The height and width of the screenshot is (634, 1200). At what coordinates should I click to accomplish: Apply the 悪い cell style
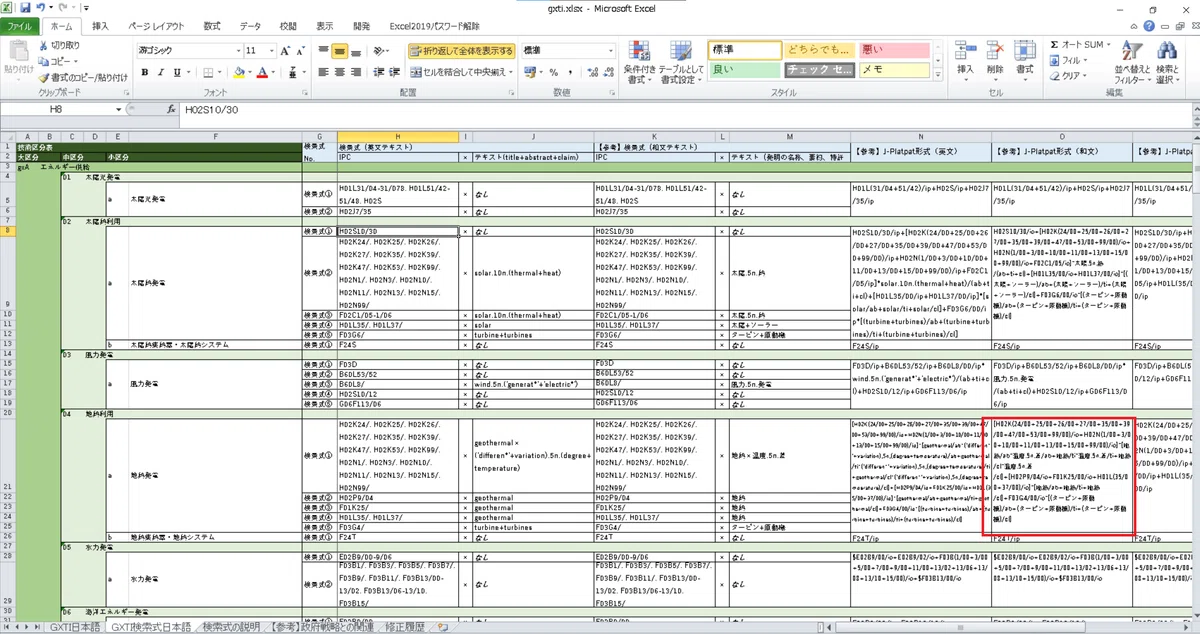click(894, 49)
